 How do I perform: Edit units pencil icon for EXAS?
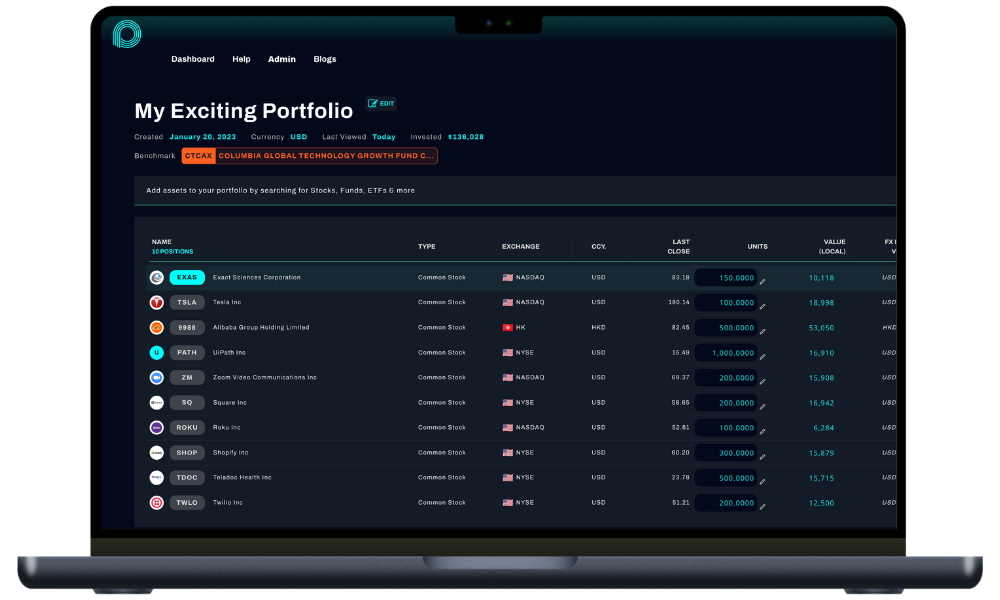pos(762,281)
